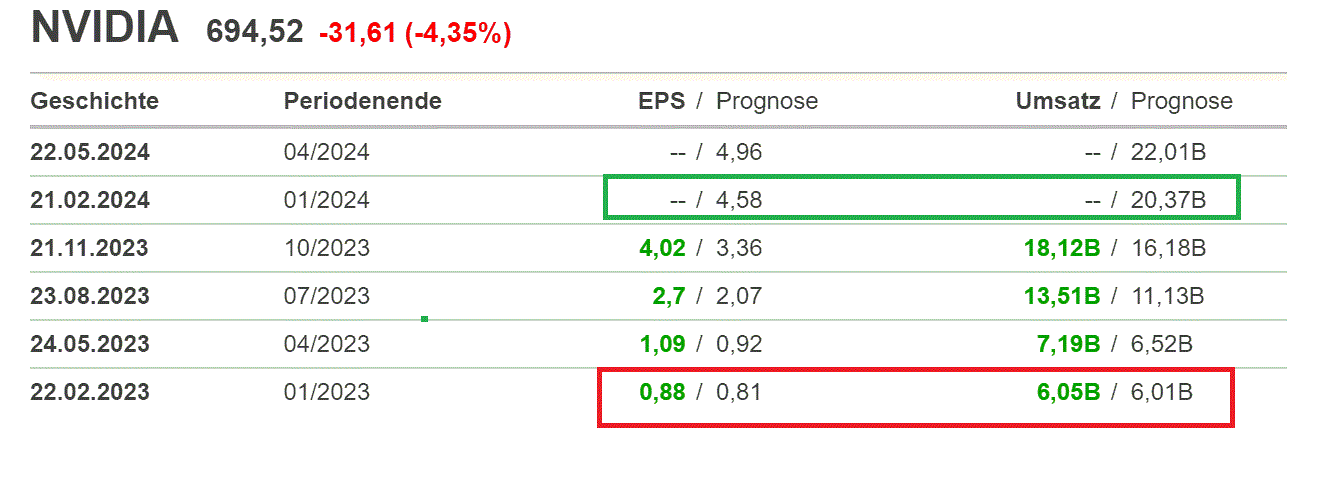This screenshot has width=1327, height=479.
Task: Click the EPS column header
Action: [662, 101]
